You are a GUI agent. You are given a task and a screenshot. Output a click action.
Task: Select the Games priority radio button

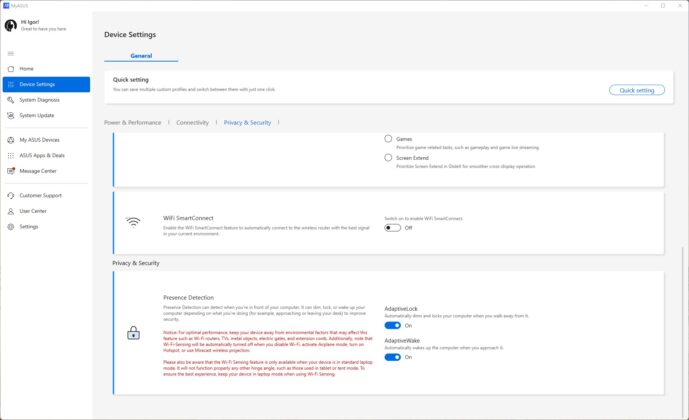pyautogui.click(x=388, y=139)
